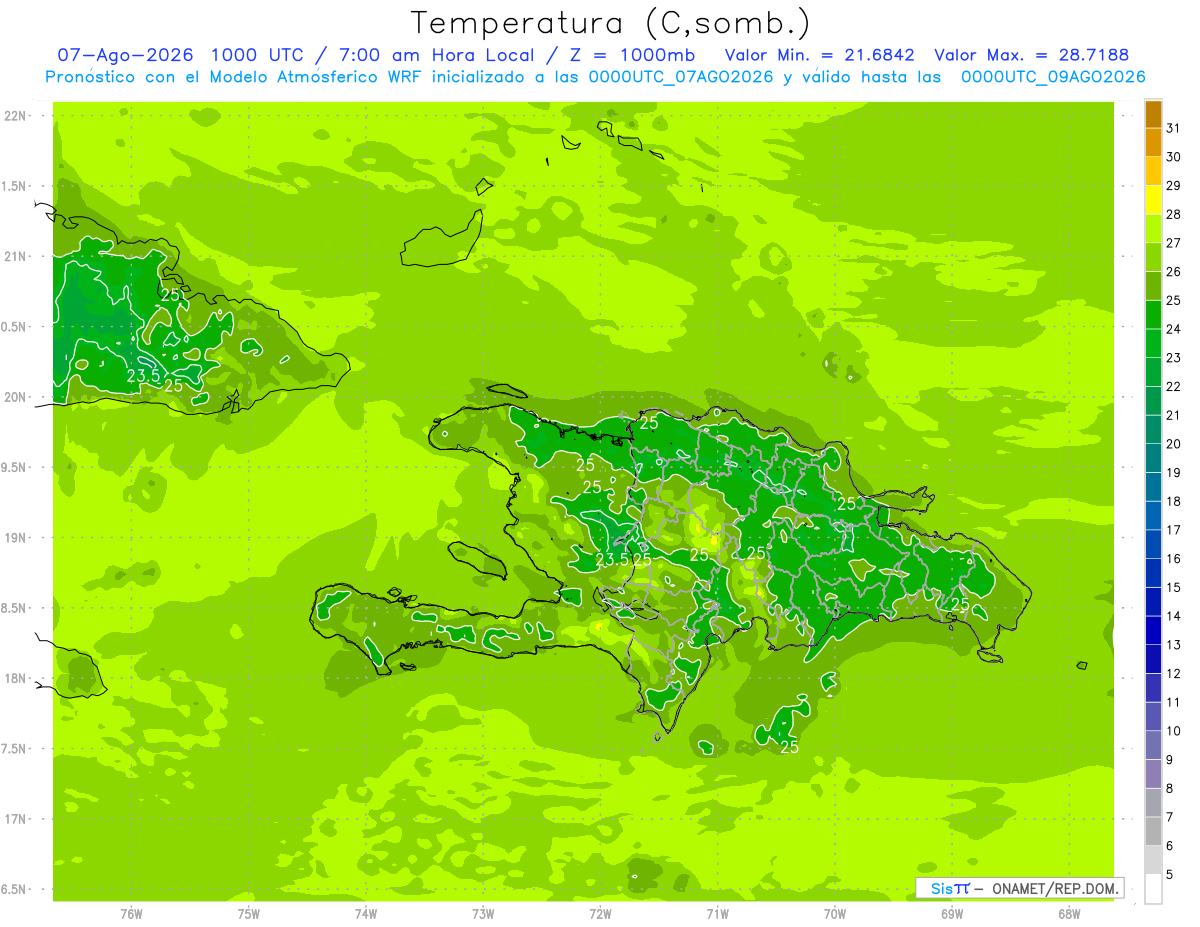Click the "5" value on the color scale
Viewport: 1200px width, 927px height.
(1171, 875)
